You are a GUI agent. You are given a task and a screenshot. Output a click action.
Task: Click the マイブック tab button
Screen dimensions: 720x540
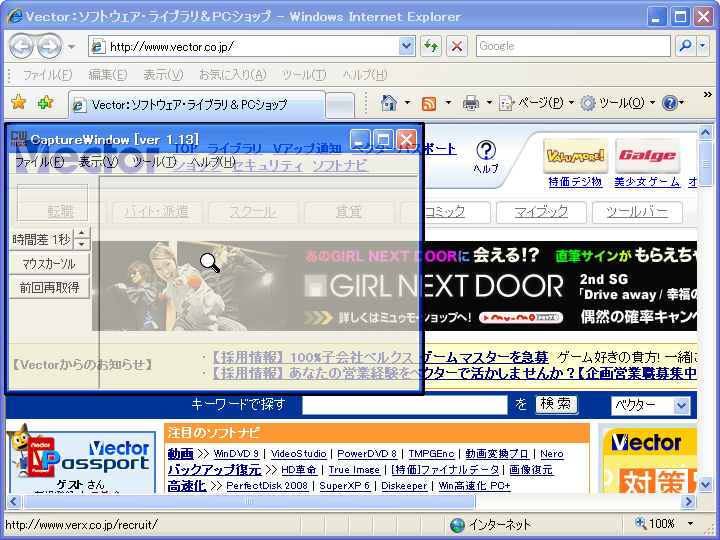pyautogui.click(x=541, y=212)
